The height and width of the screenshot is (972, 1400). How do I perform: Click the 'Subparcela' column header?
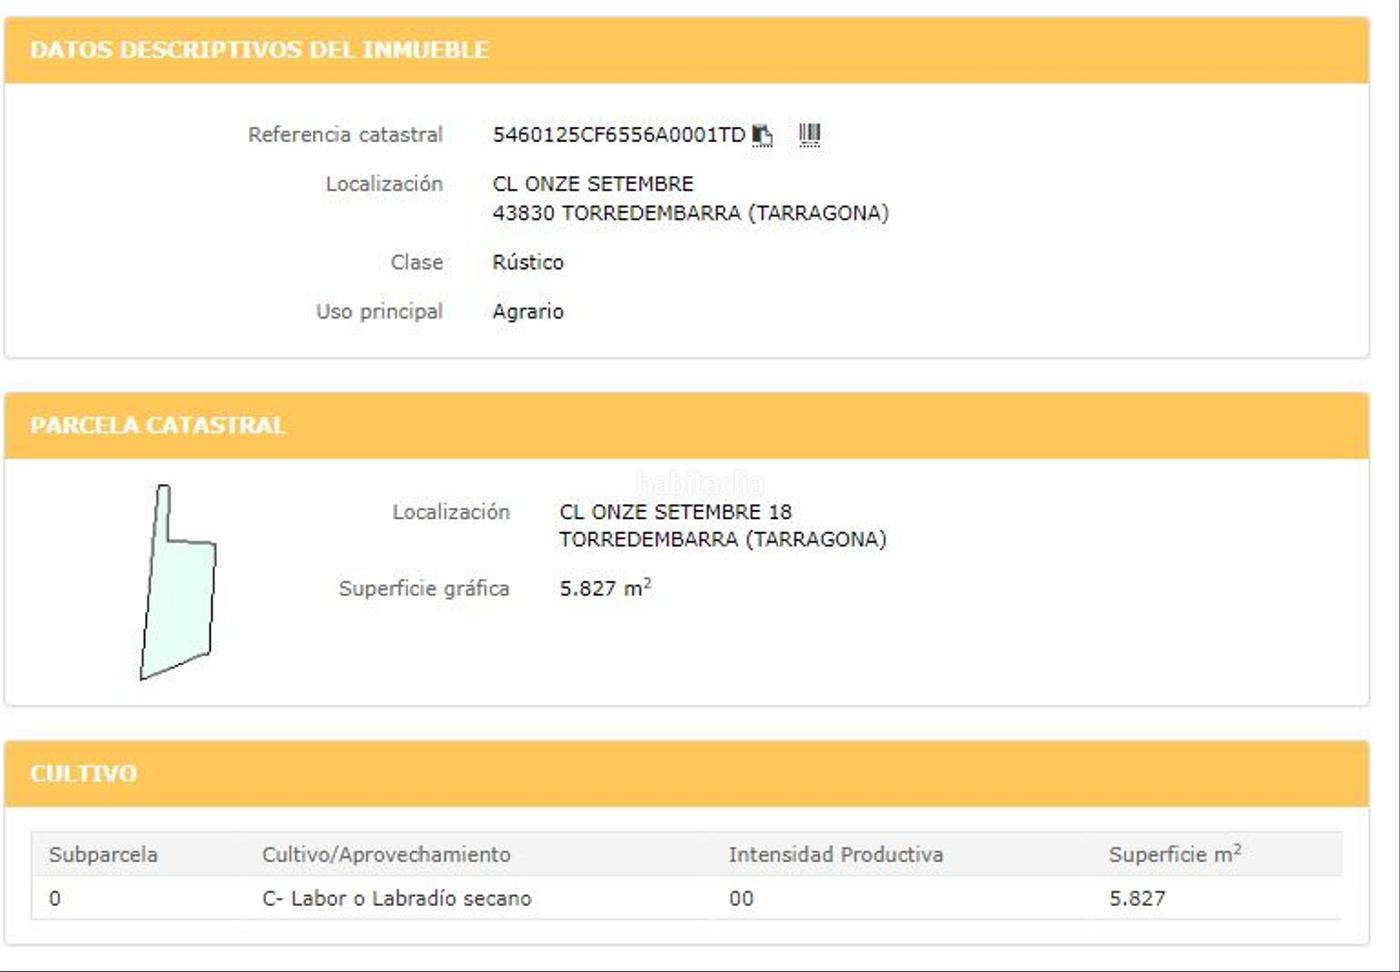(x=103, y=855)
